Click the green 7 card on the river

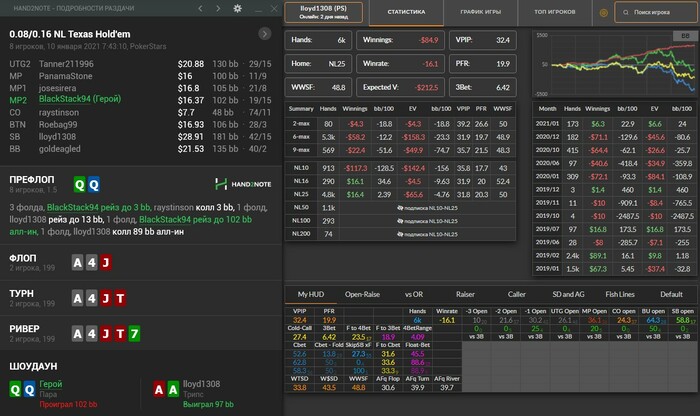point(134,333)
